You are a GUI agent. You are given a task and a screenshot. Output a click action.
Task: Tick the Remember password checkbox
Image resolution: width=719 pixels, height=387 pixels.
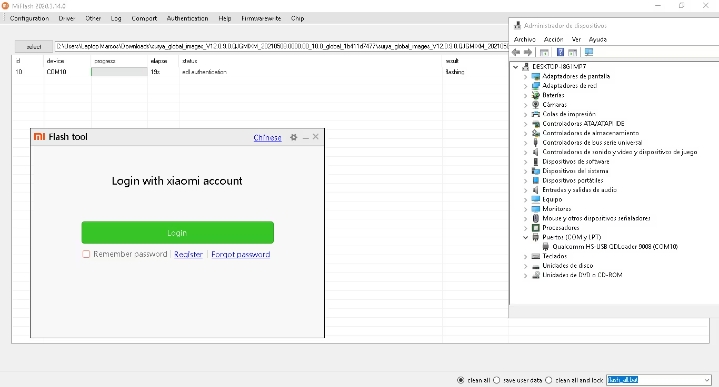(86, 254)
